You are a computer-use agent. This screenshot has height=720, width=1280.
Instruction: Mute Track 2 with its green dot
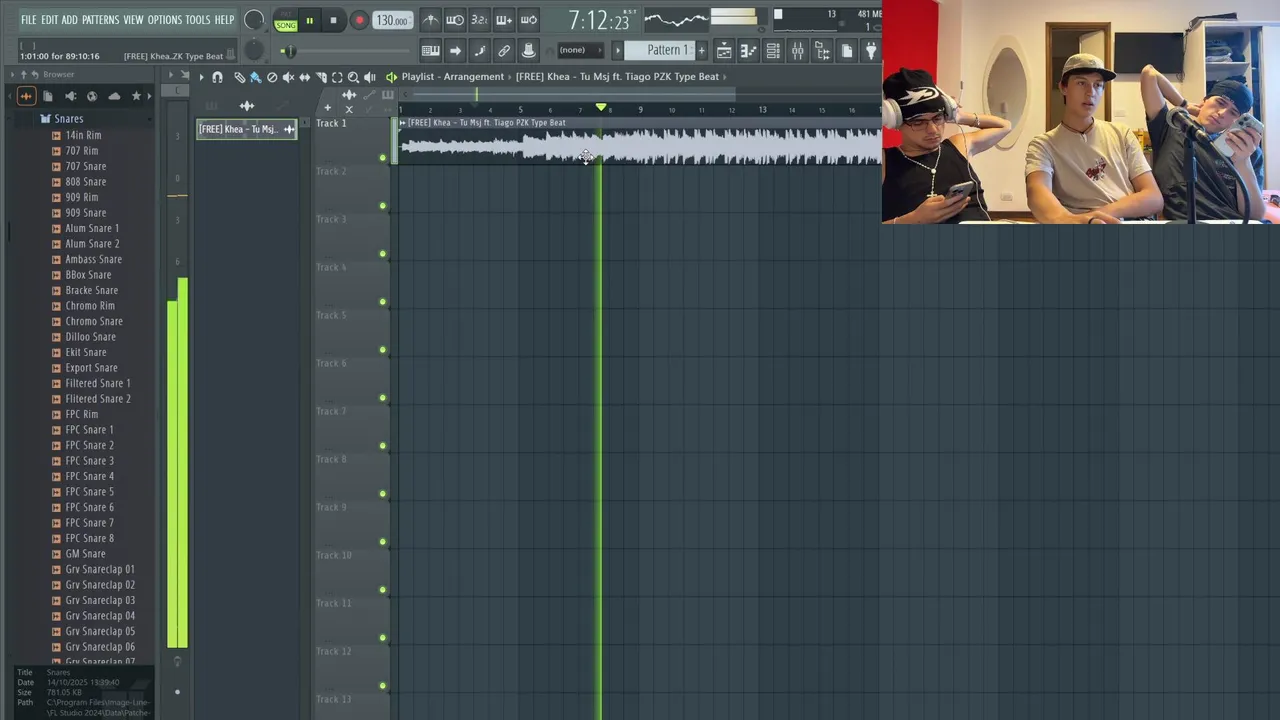[x=382, y=206]
